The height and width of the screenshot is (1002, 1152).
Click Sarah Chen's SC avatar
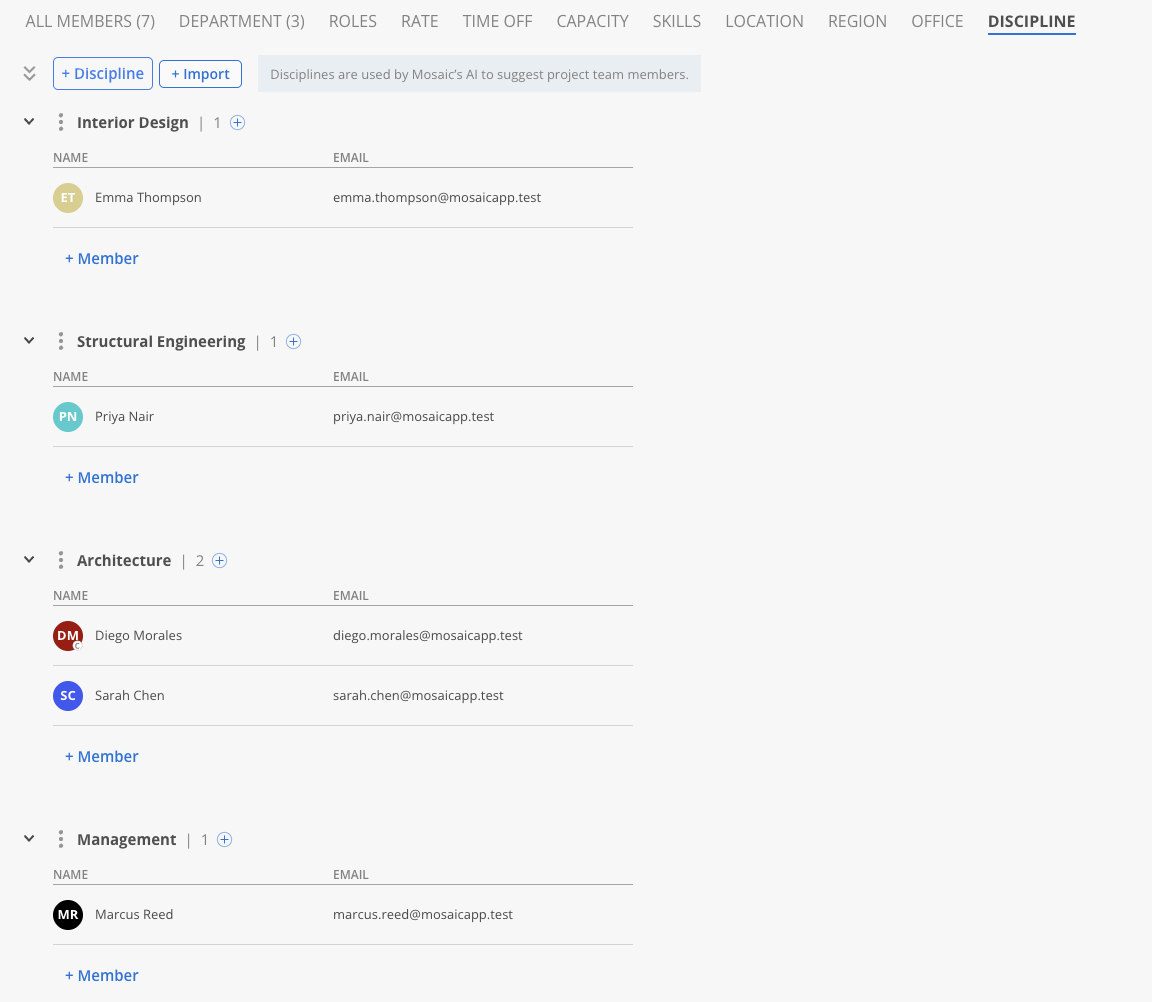[x=68, y=696]
